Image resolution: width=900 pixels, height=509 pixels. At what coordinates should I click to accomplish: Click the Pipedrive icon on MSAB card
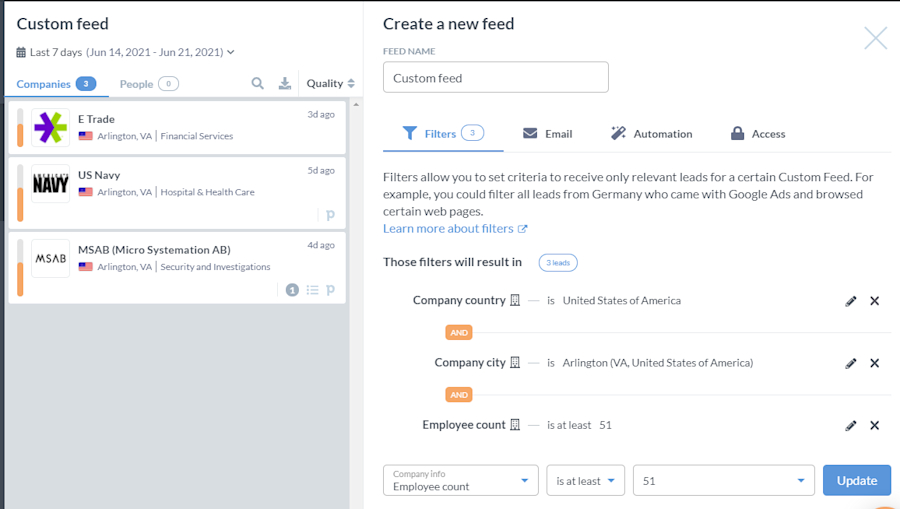(x=330, y=290)
